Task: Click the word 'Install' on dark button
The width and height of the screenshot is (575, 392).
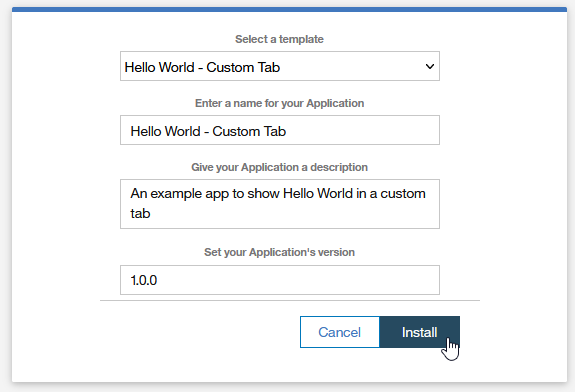Action: coord(420,332)
